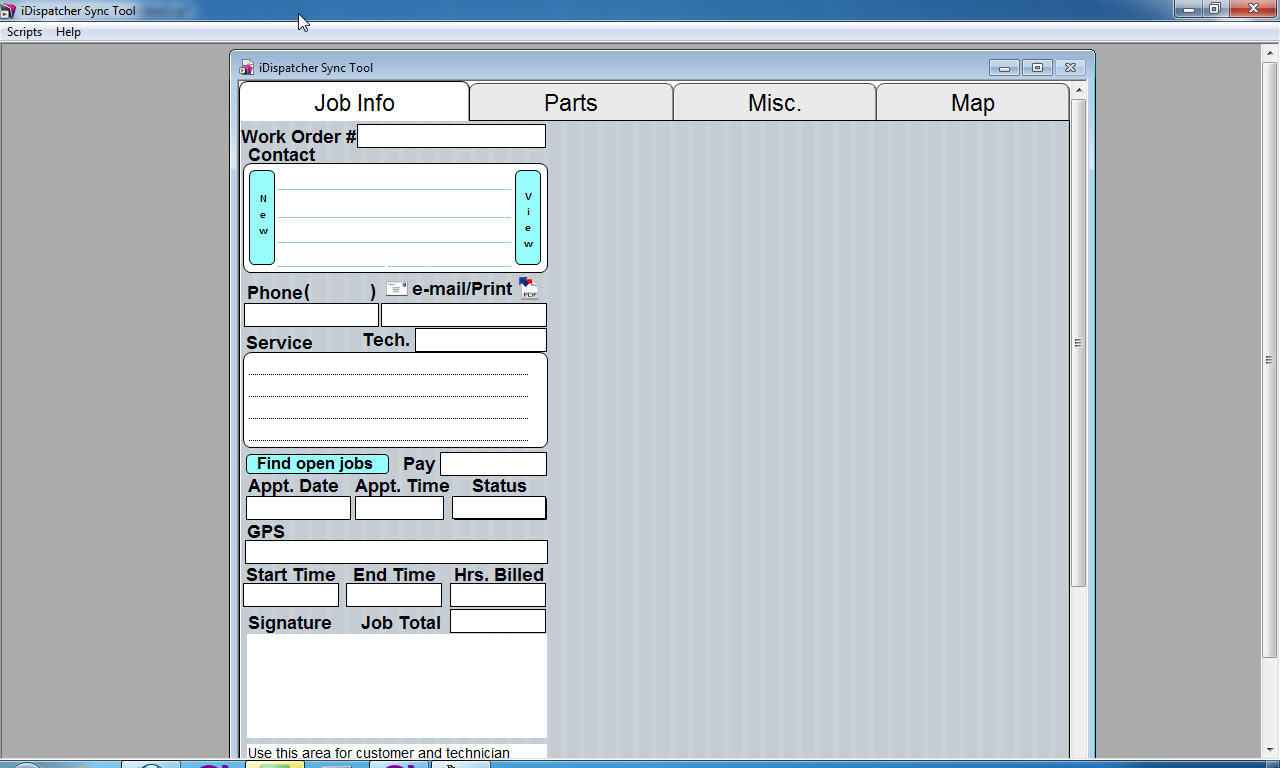The image size is (1280, 768).
Task: Click the Start Time field
Action: tap(291, 595)
